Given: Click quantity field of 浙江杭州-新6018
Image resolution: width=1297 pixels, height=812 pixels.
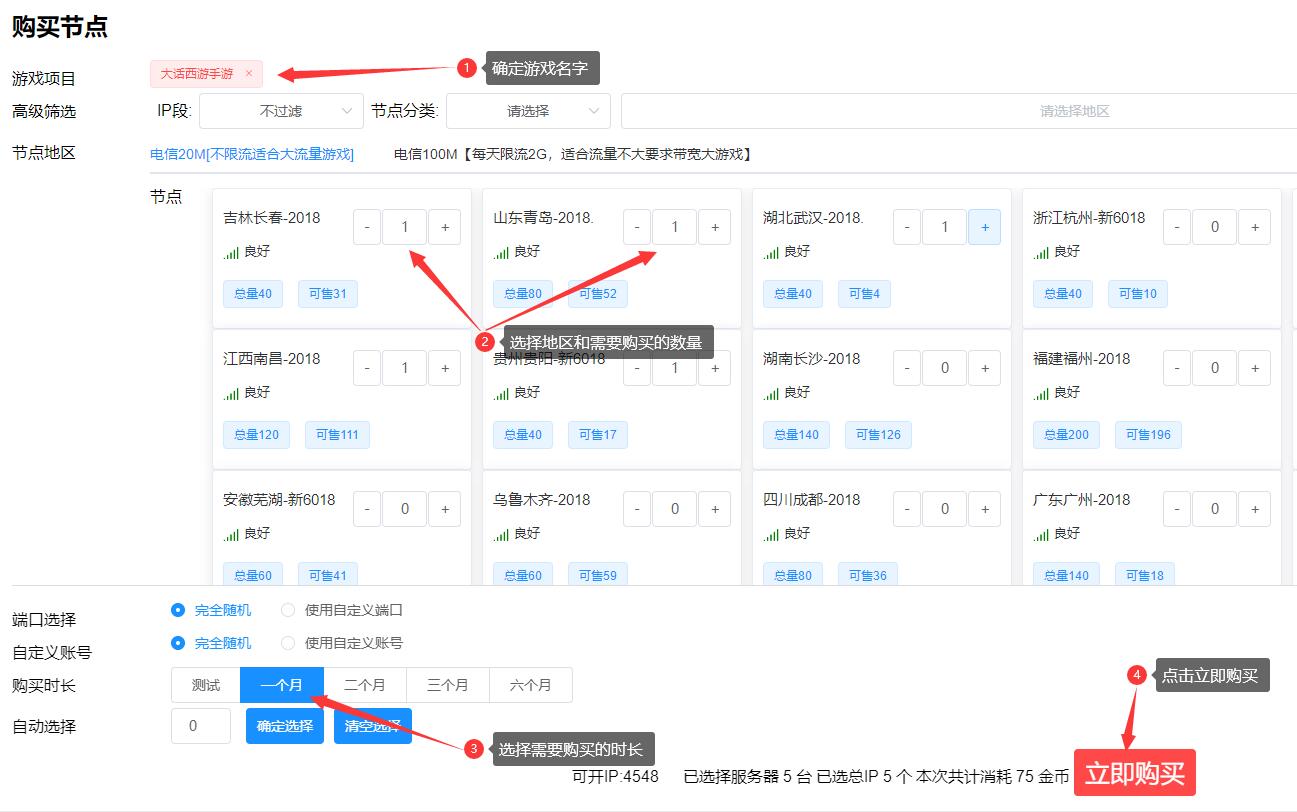Looking at the screenshot, I should [x=1215, y=227].
